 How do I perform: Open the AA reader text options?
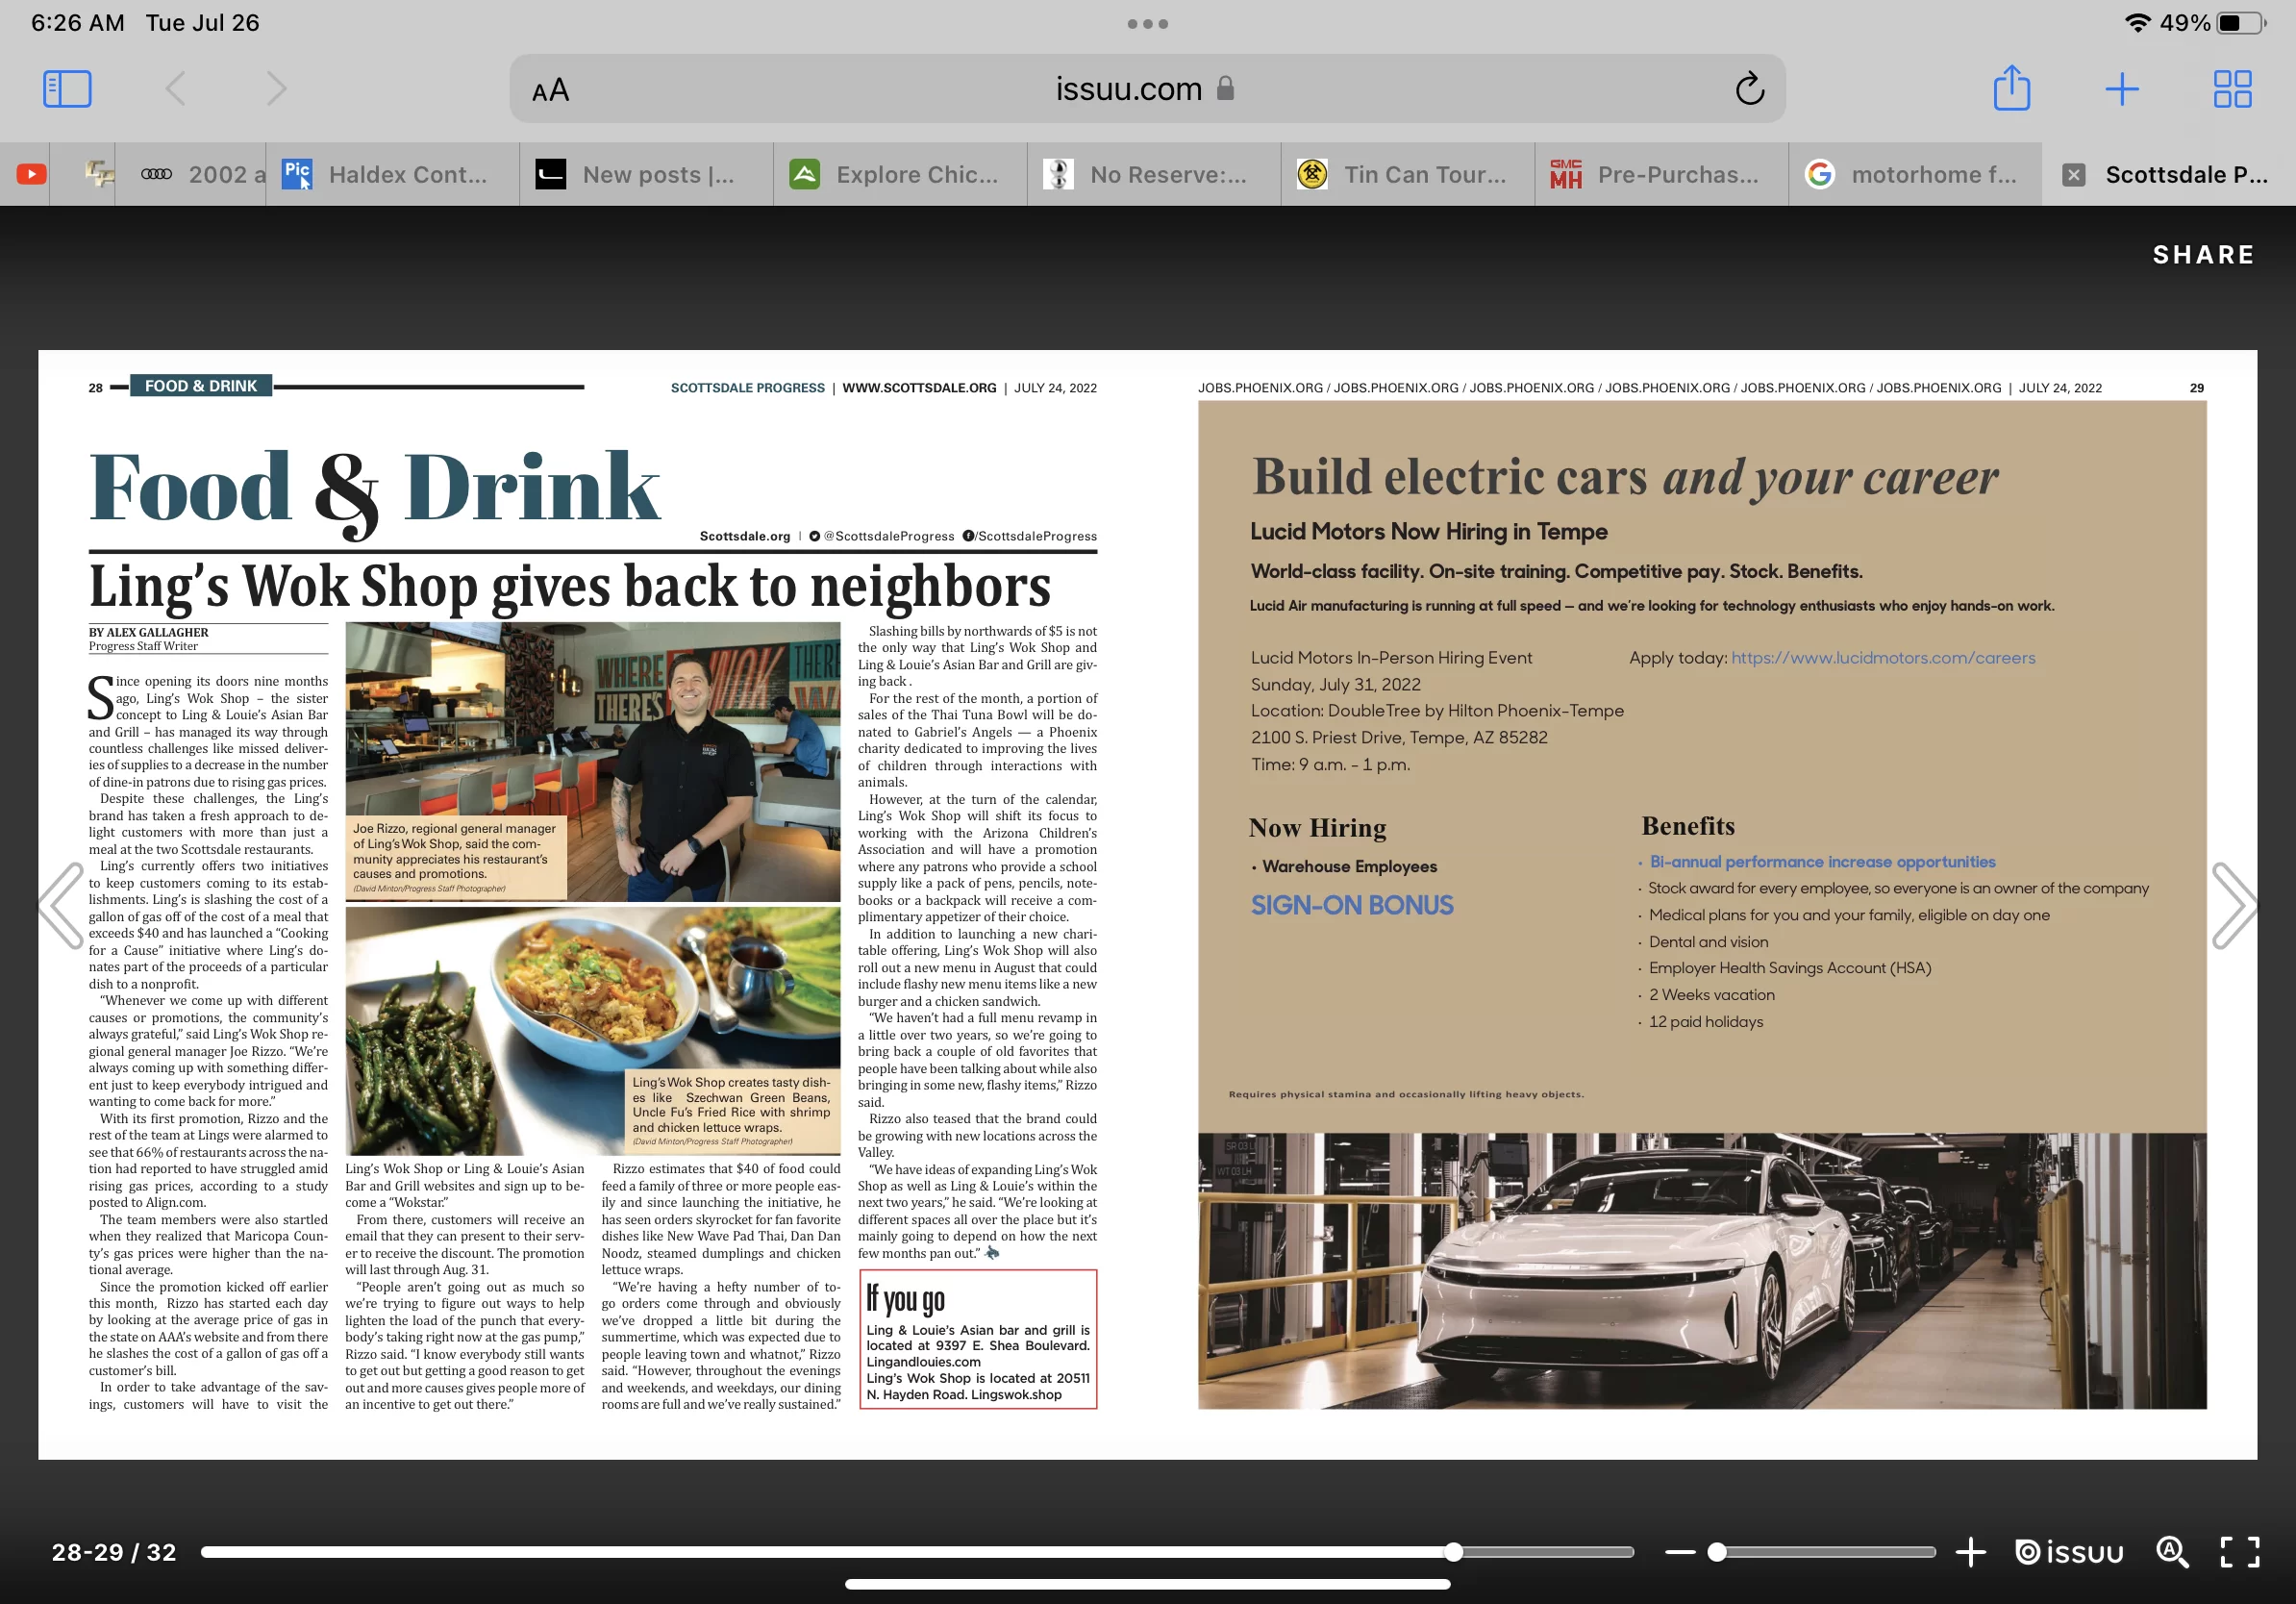tap(551, 91)
